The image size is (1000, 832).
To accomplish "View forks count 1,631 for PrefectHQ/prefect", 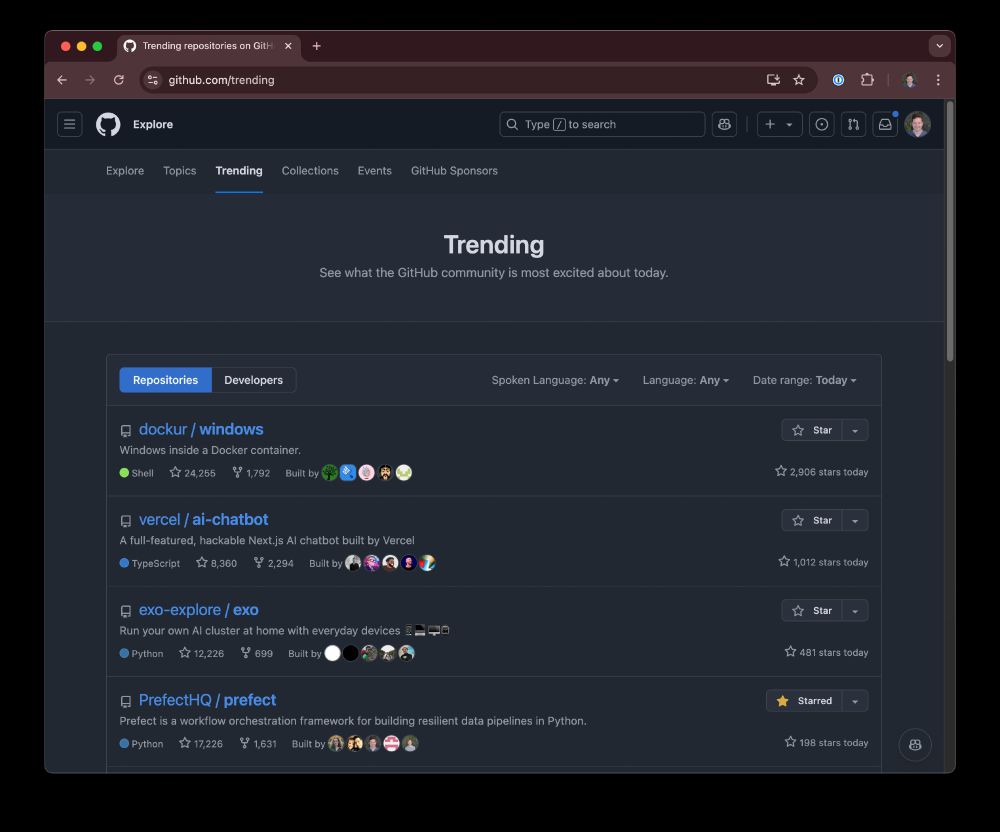I will click(258, 743).
